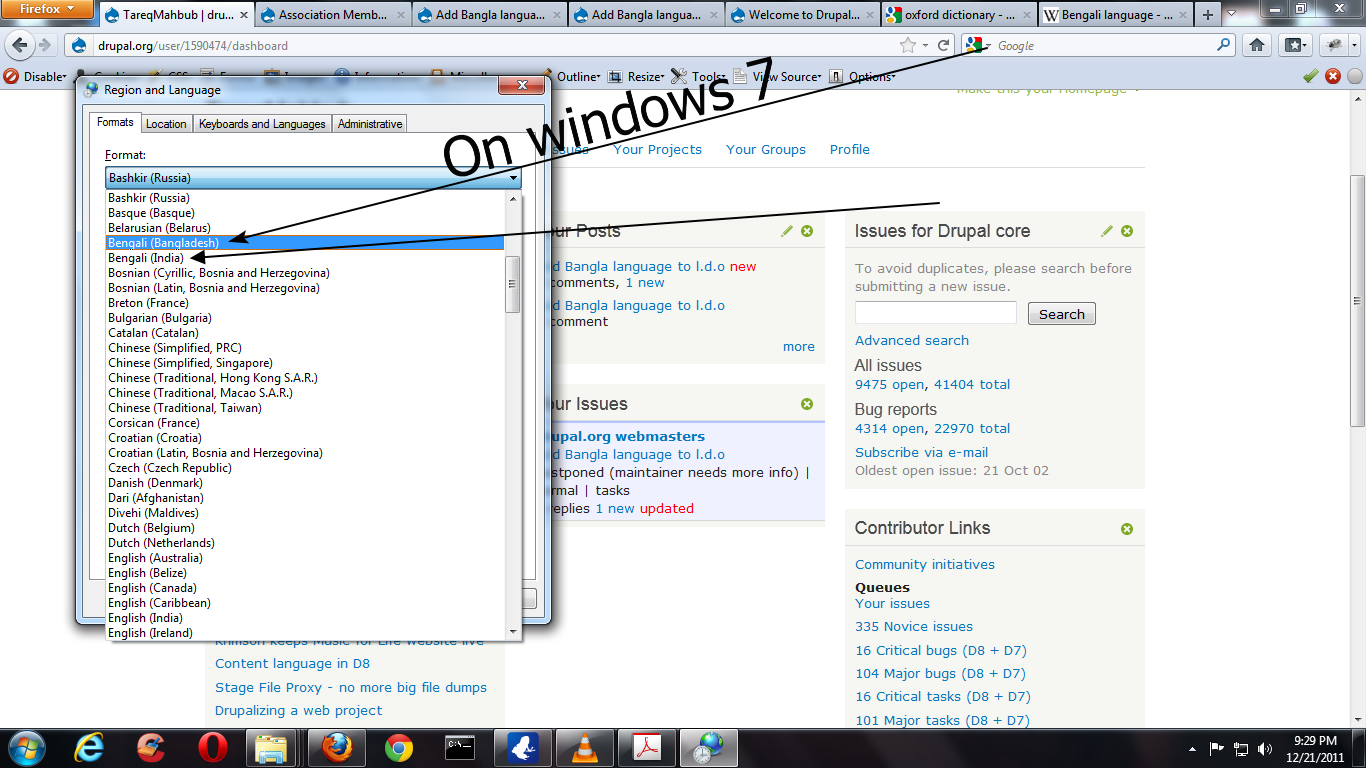1366x768 pixels.
Task: Edit the Issues for Drupal core block
Action: [1107, 231]
